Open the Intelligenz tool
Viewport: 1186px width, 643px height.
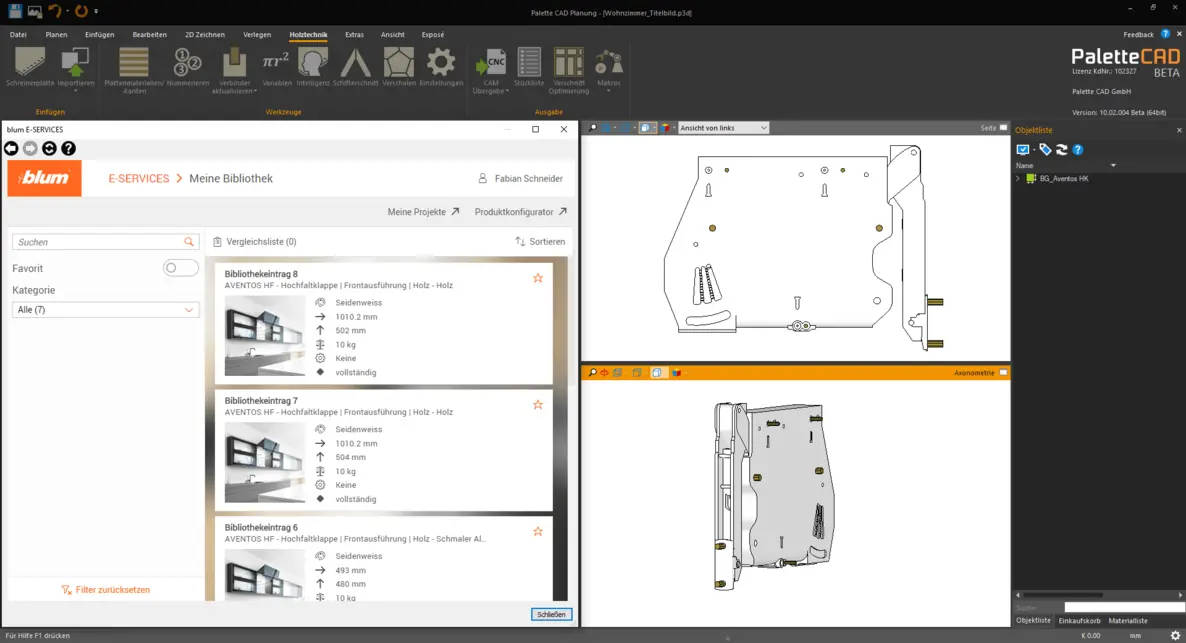coord(312,67)
